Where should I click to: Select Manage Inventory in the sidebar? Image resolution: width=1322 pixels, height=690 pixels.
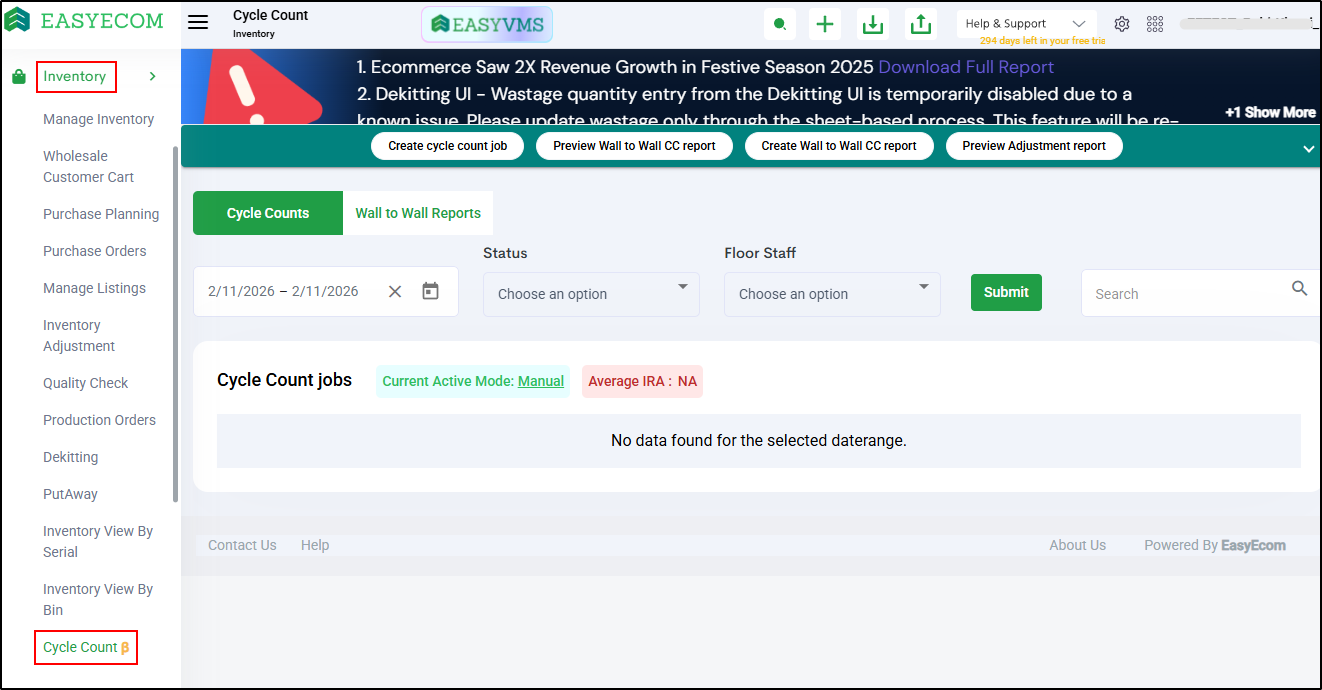pyautogui.click(x=98, y=119)
